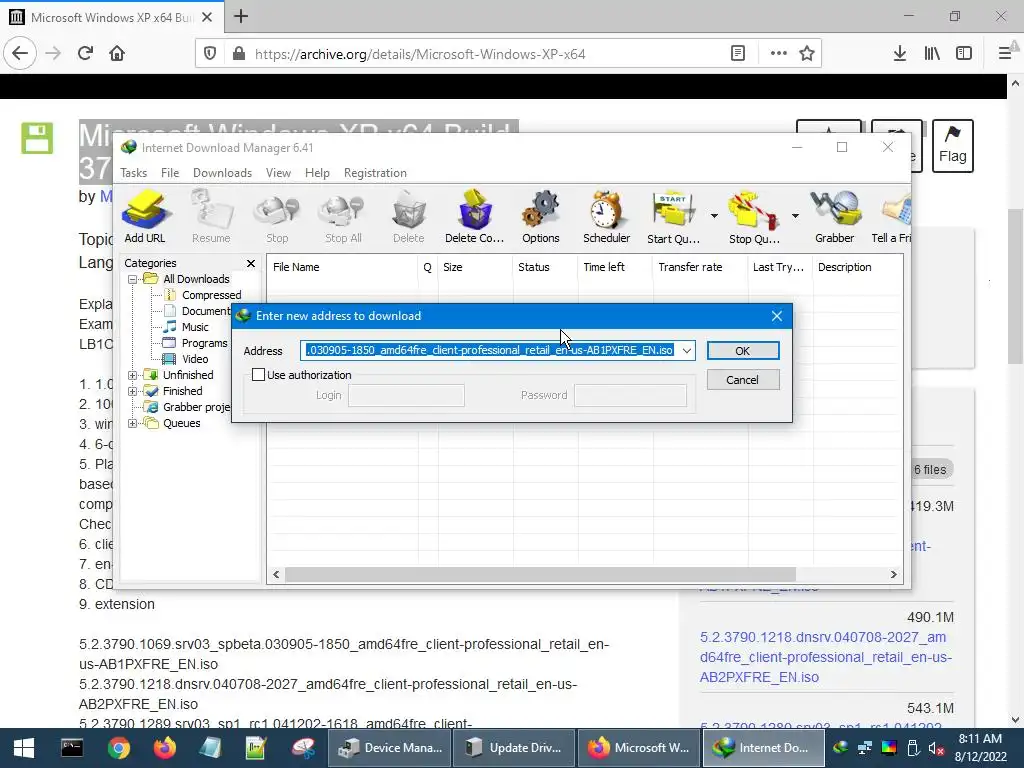Click the archive.org URL bar
This screenshot has height=768, width=1024.
(490, 54)
